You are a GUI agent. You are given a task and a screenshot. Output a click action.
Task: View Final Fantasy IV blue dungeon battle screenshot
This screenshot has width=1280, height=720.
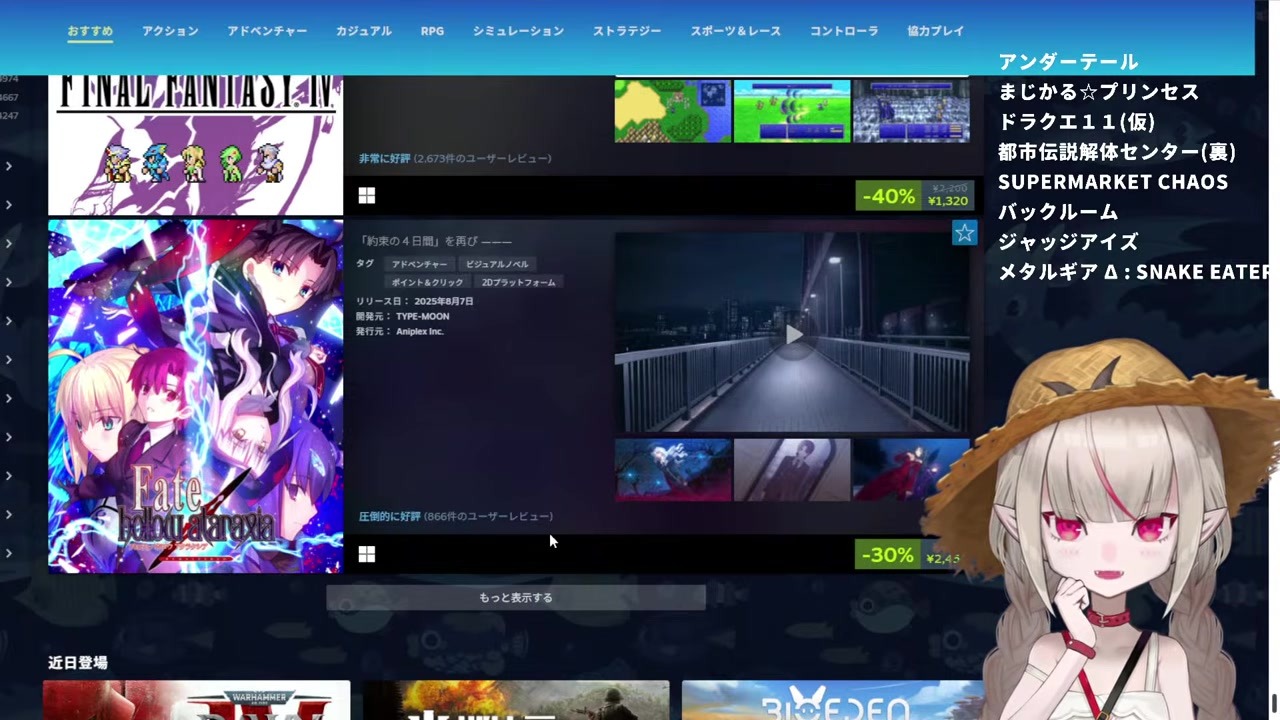coord(911,111)
